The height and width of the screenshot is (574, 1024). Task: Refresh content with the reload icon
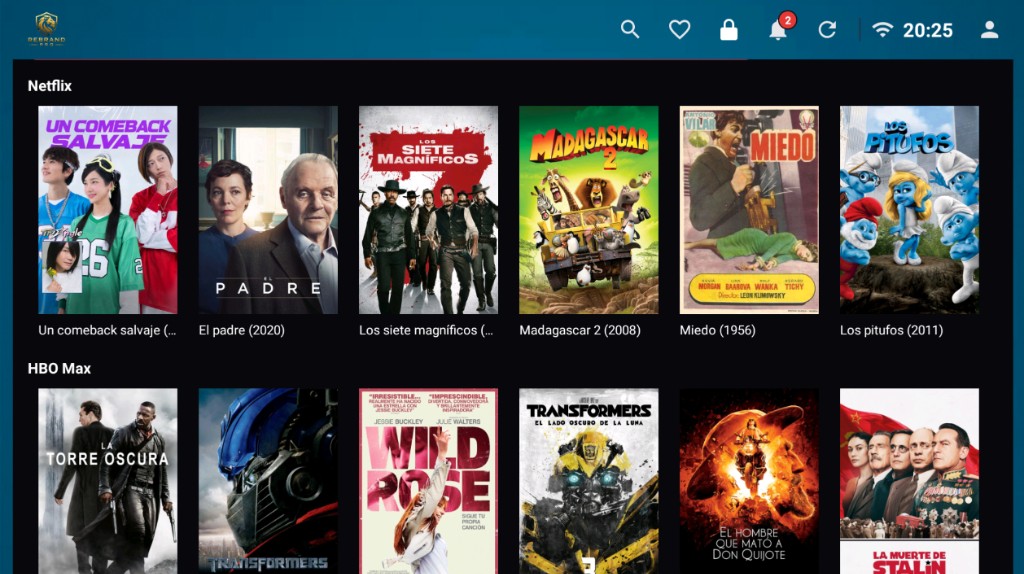(x=827, y=29)
